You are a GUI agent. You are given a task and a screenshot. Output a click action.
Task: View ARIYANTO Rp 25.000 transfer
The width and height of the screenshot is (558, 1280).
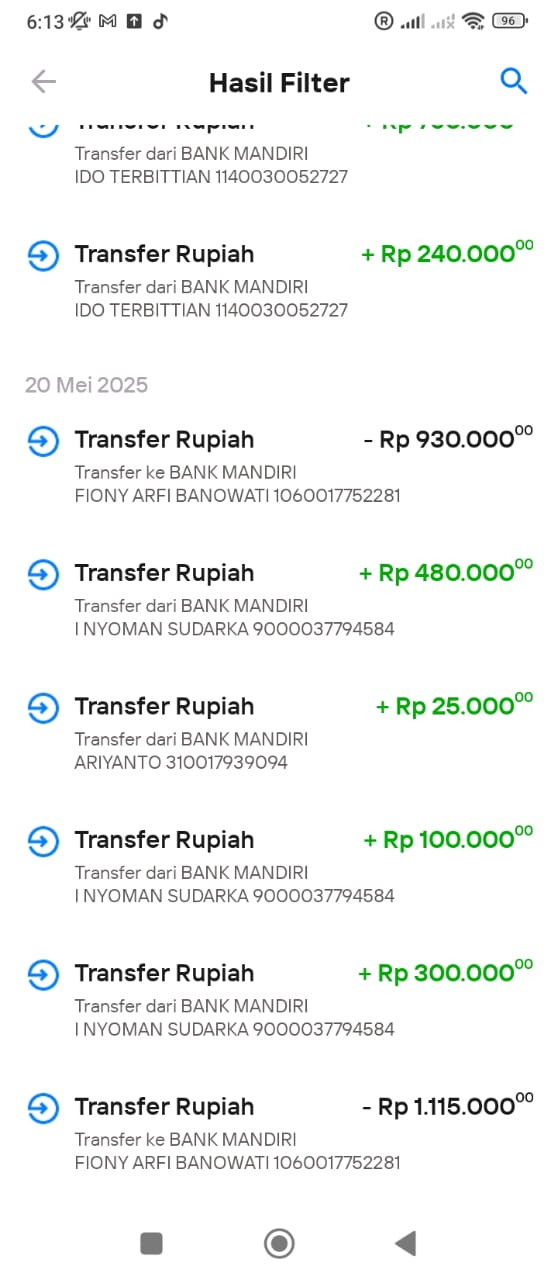point(279,732)
